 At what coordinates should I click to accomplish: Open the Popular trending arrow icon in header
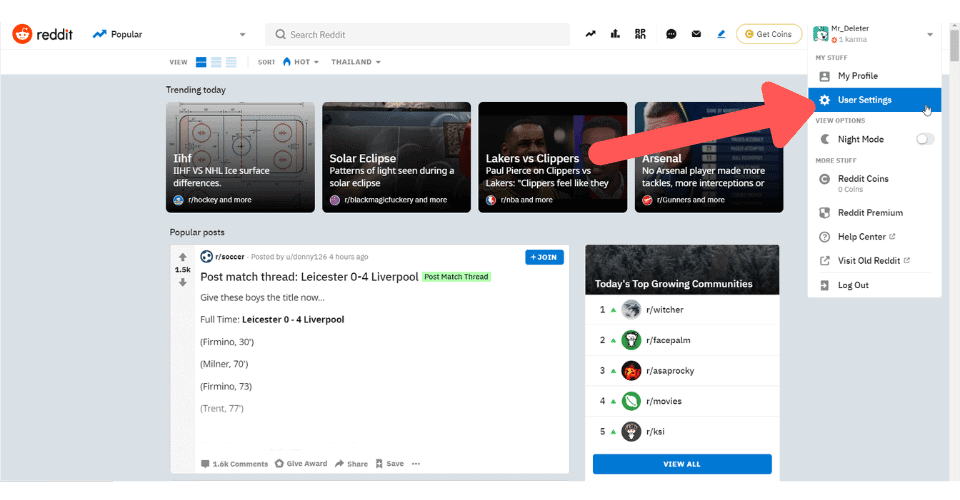[x=590, y=34]
